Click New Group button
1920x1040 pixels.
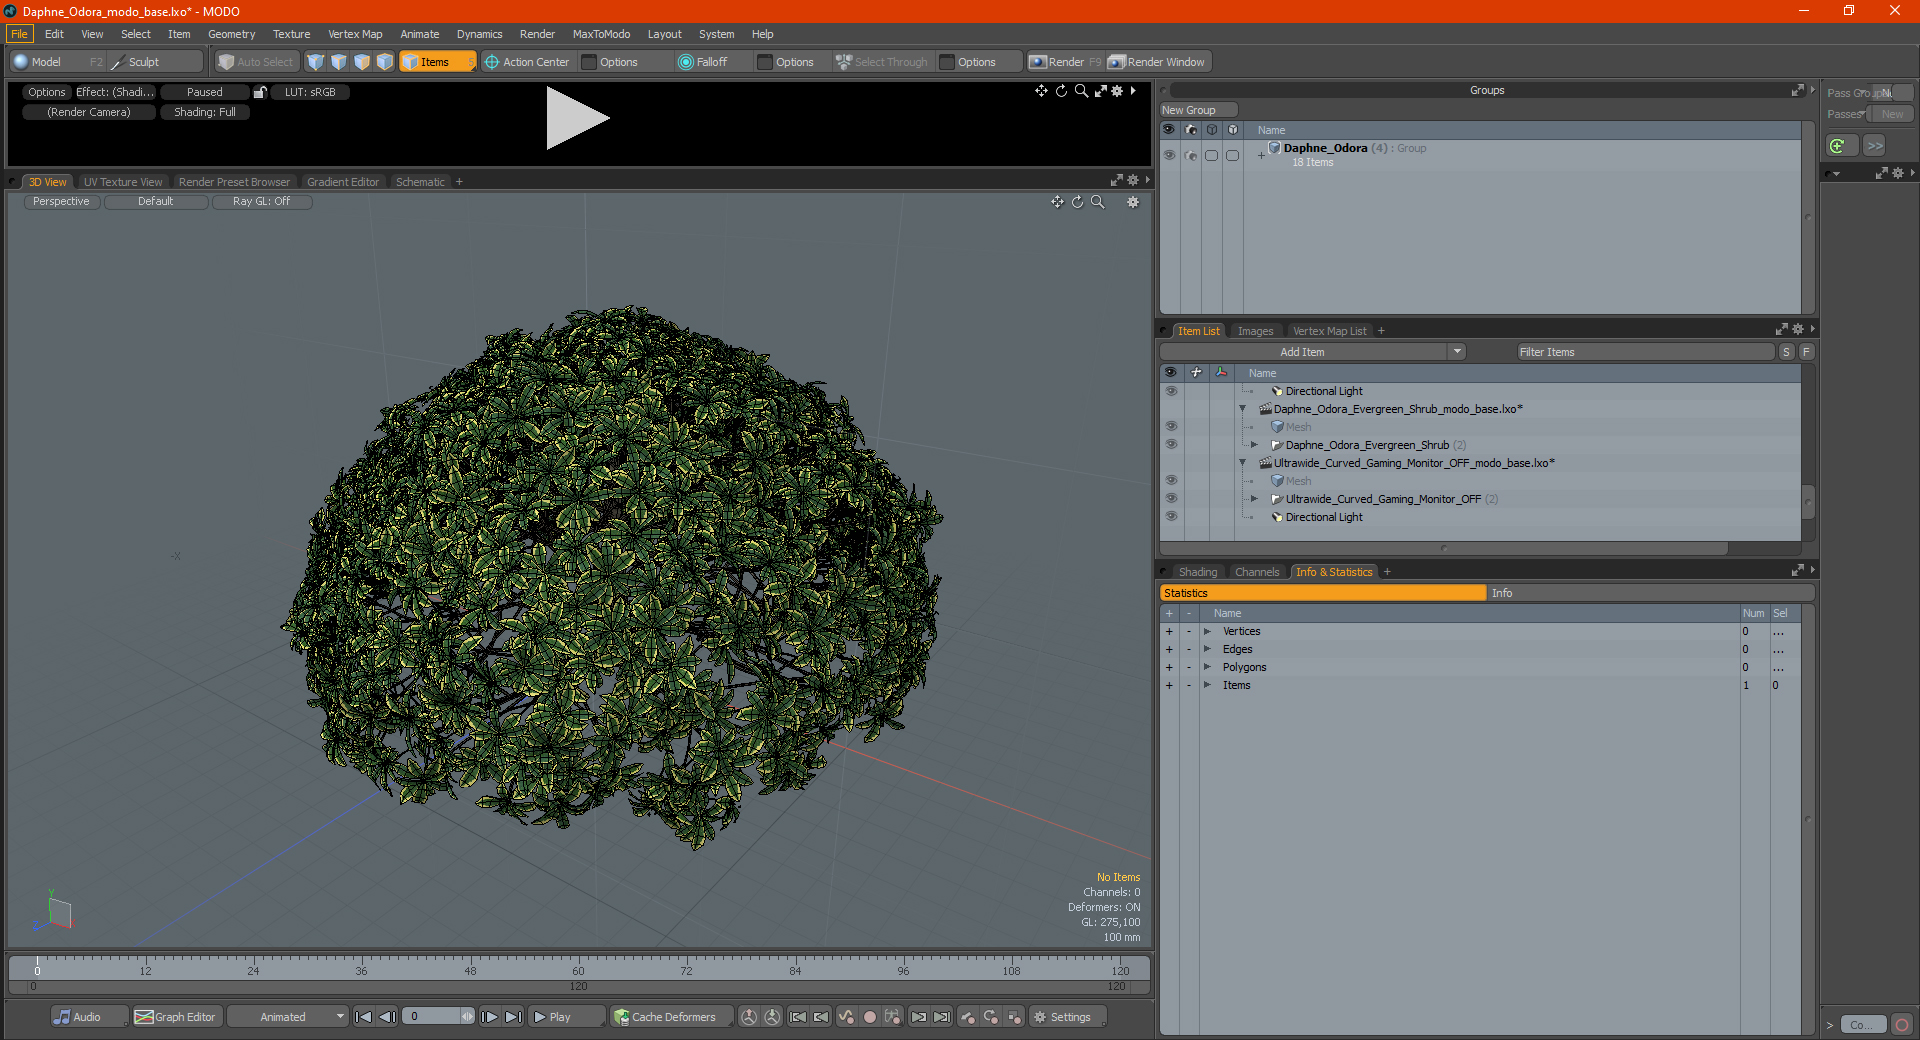[1198, 110]
